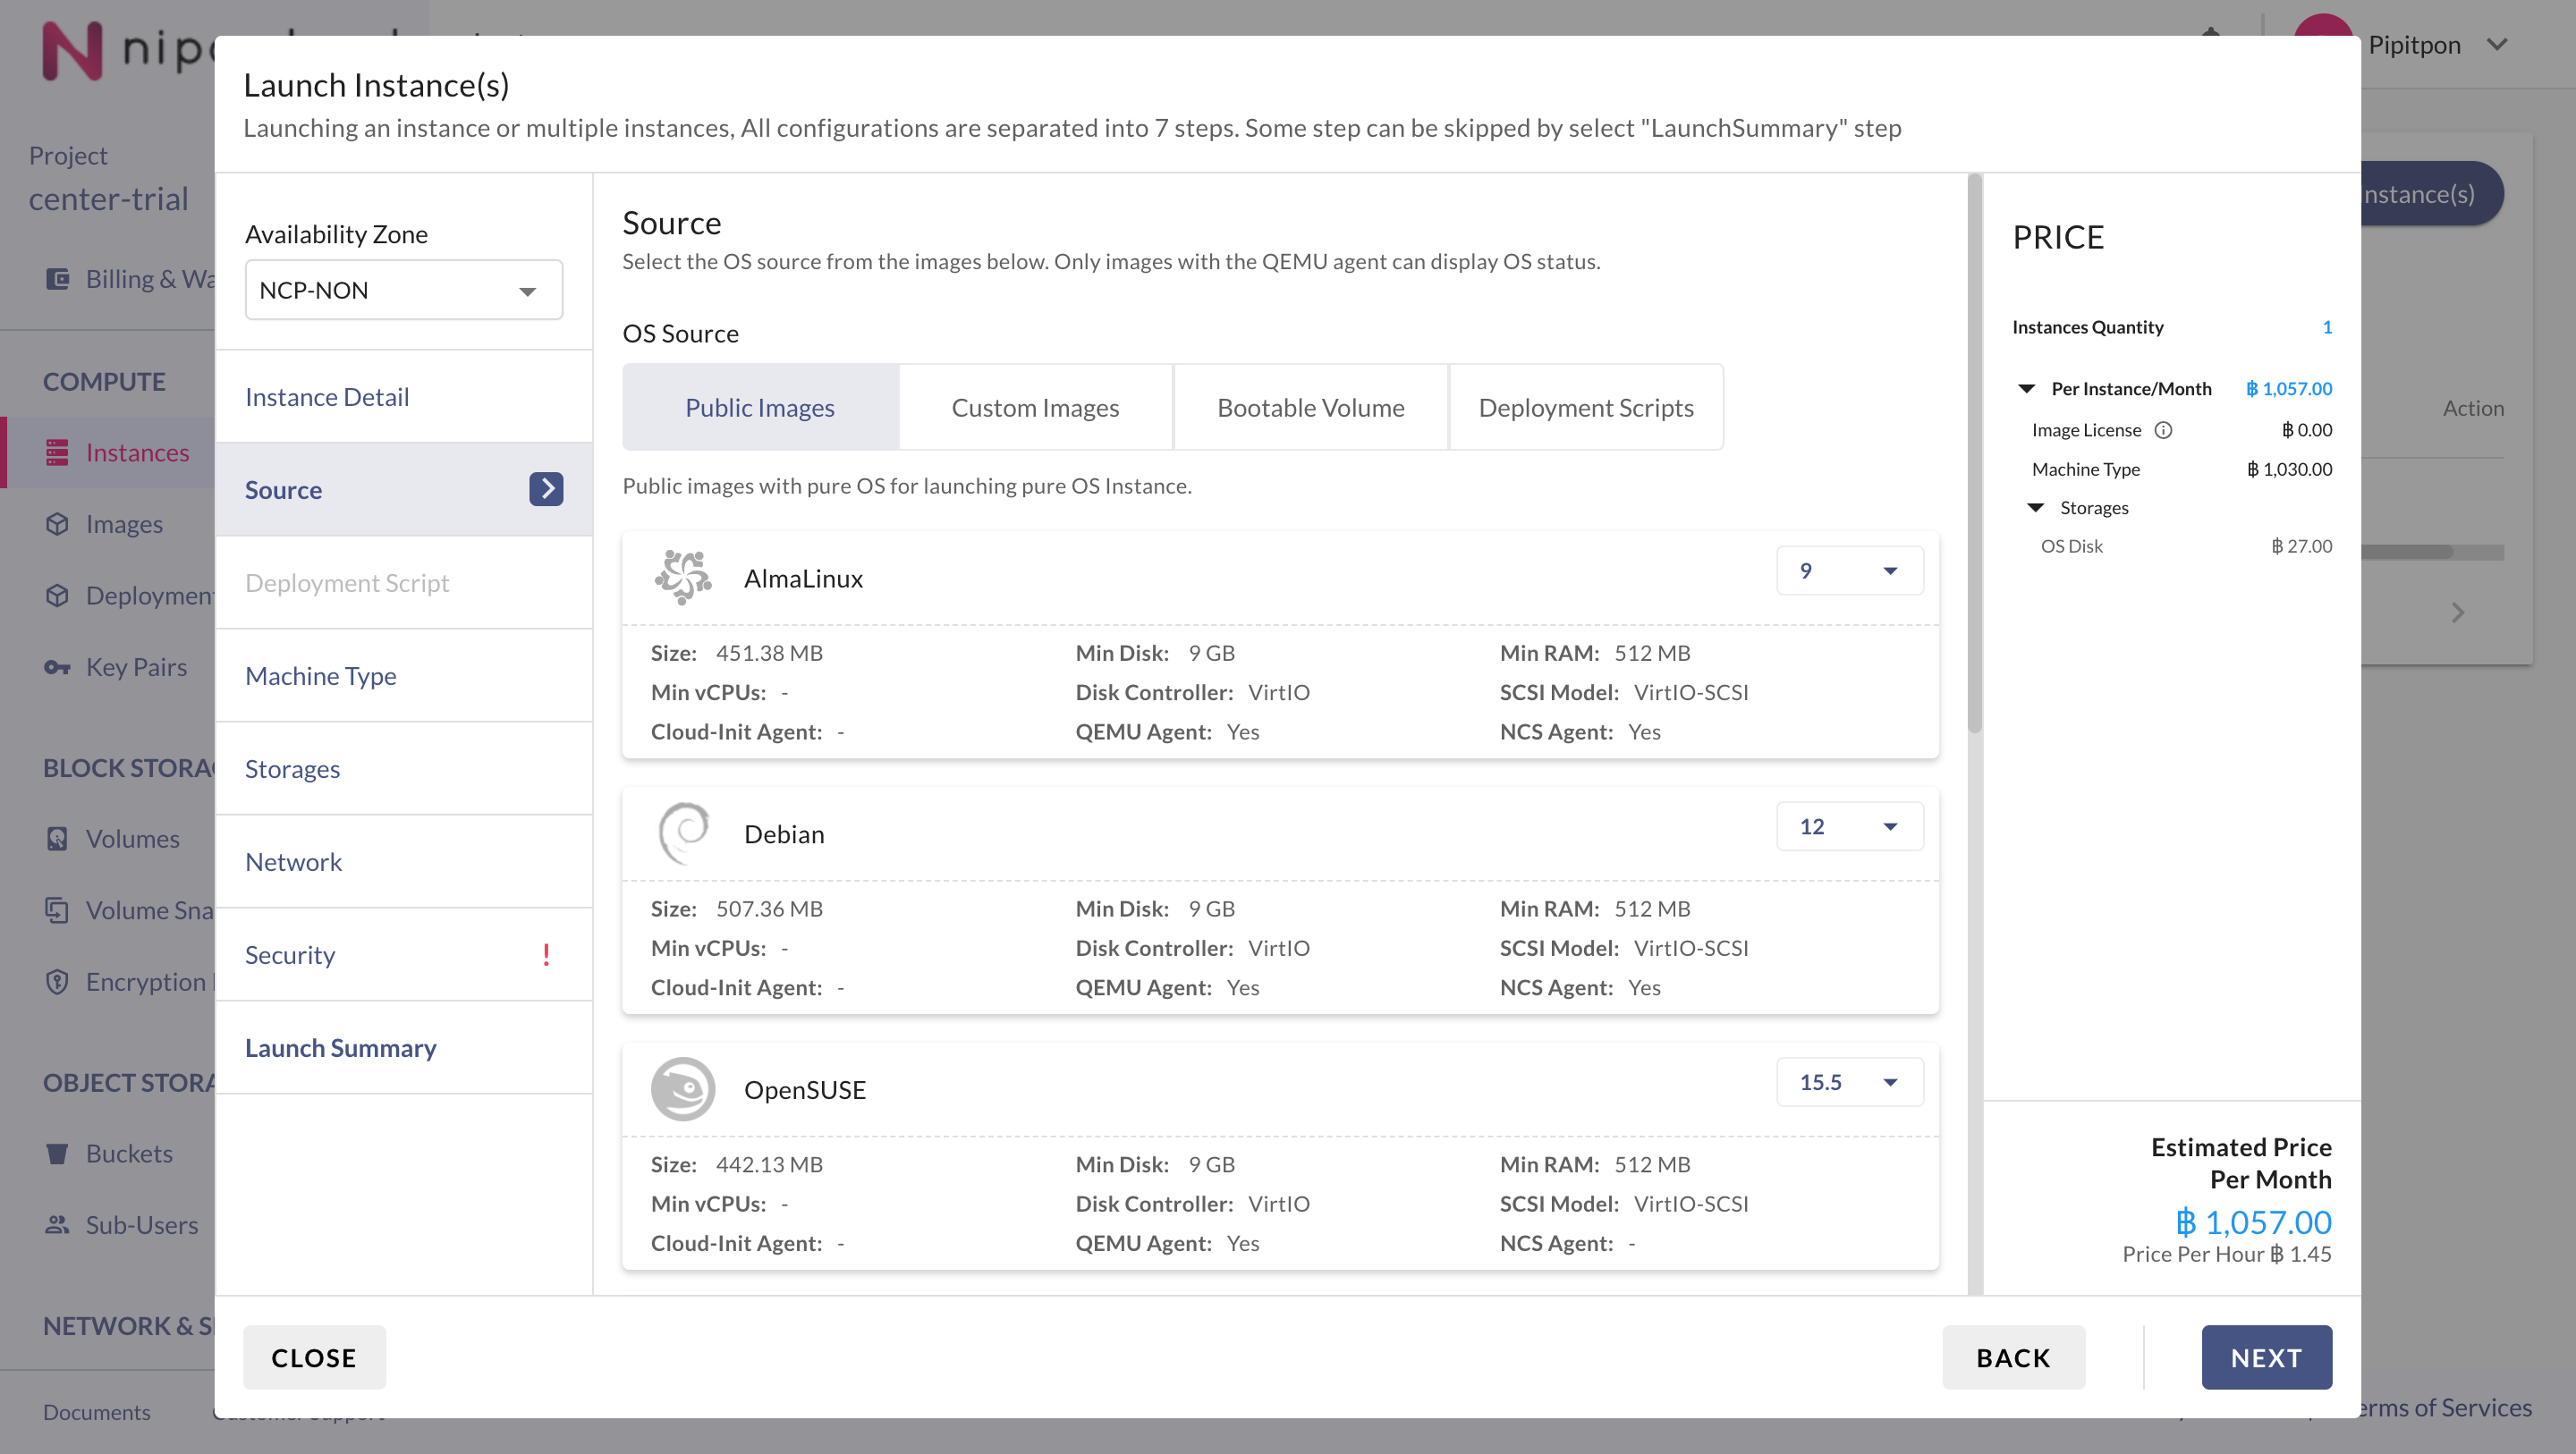Click the Source step arrow icon
Viewport: 2576px width, 1454px height.
click(x=546, y=489)
